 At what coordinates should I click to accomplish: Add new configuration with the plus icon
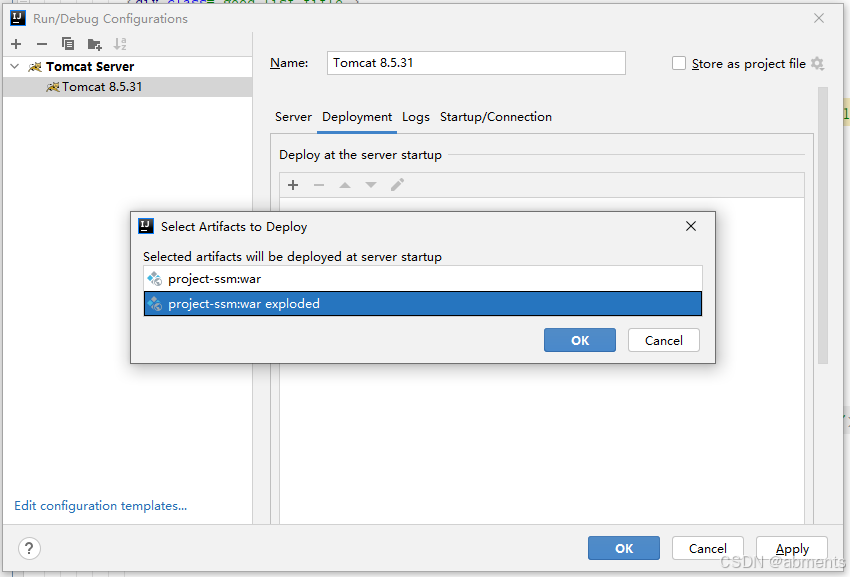click(x=16, y=44)
